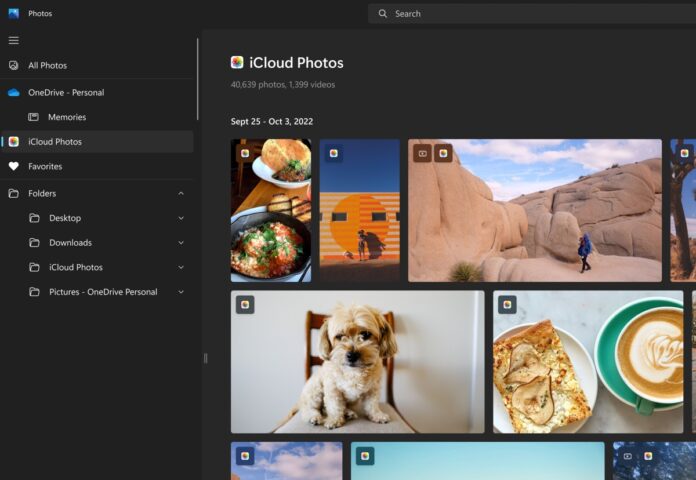Click the iCloud Photos sidebar icon
The width and height of the screenshot is (696, 480).
pos(14,142)
